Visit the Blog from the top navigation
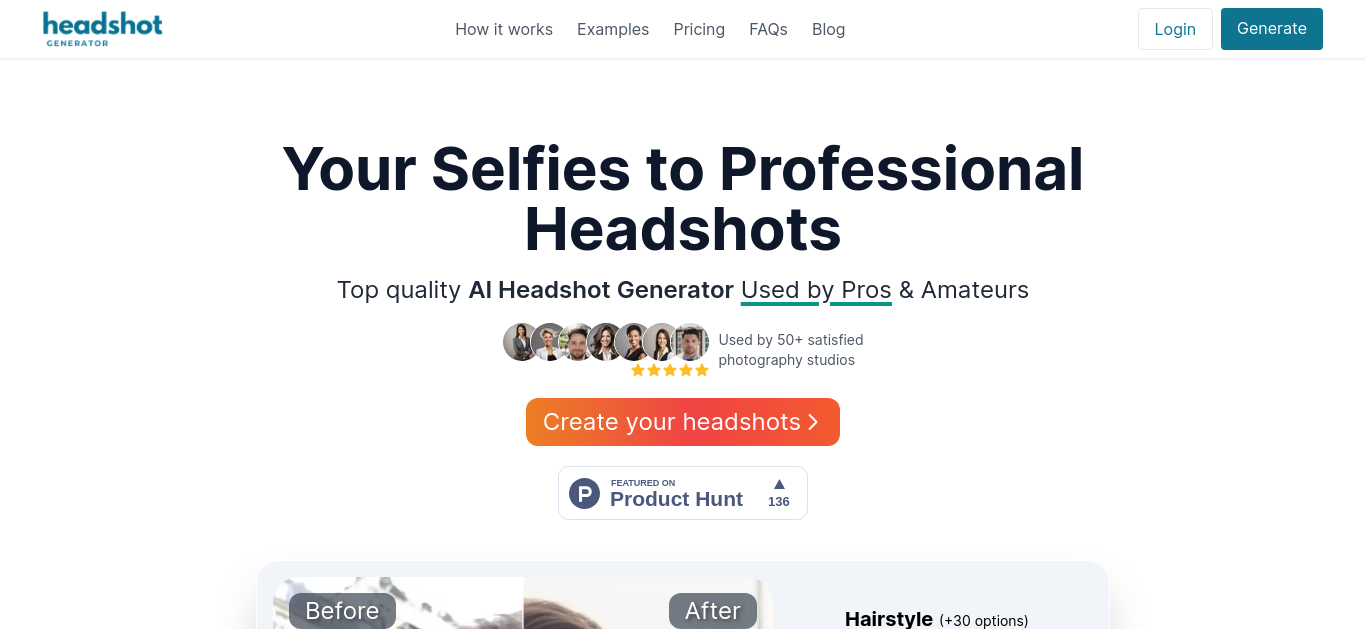 point(829,29)
